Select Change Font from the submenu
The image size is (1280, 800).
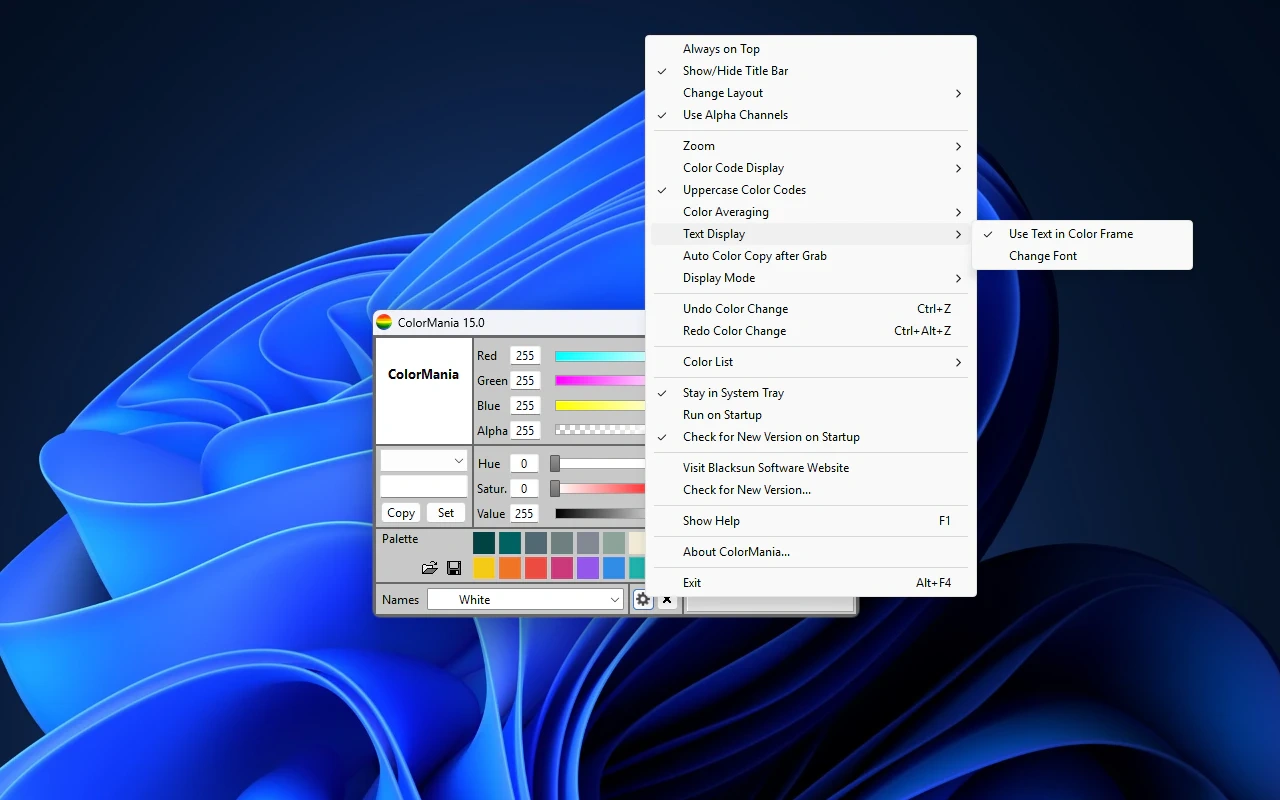pos(1043,256)
